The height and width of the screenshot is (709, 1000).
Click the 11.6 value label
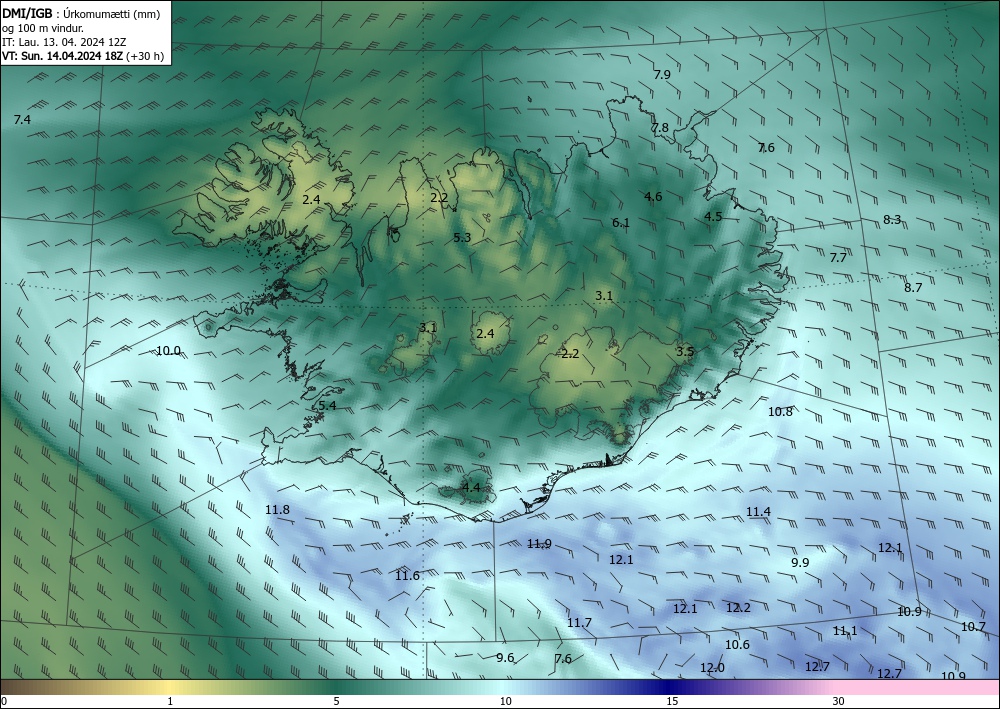[x=408, y=576]
